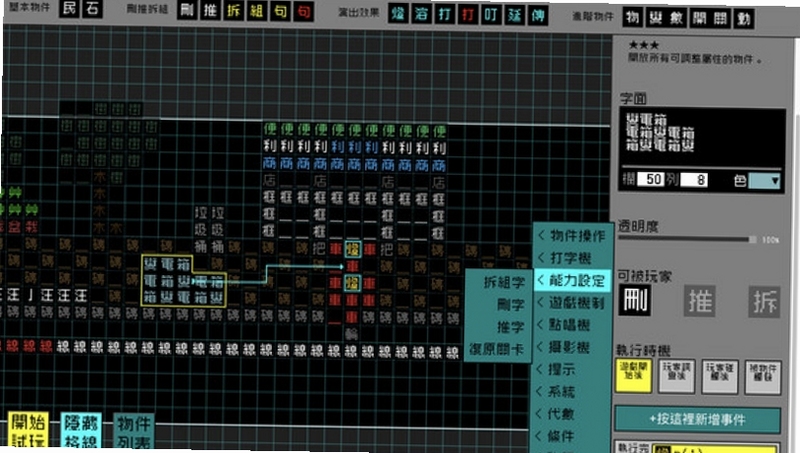Click the 欄 field showing 50
The width and height of the screenshot is (800, 453).
pos(650,180)
